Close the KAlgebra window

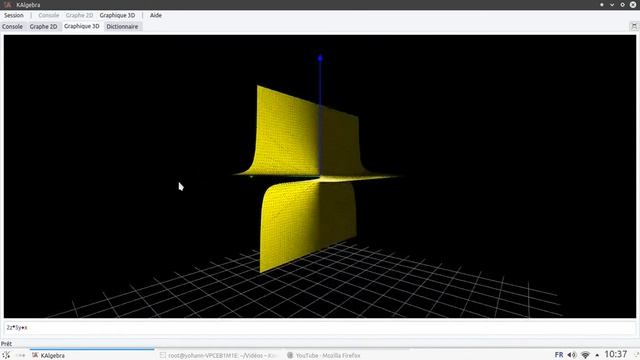(x=633, y=4)
